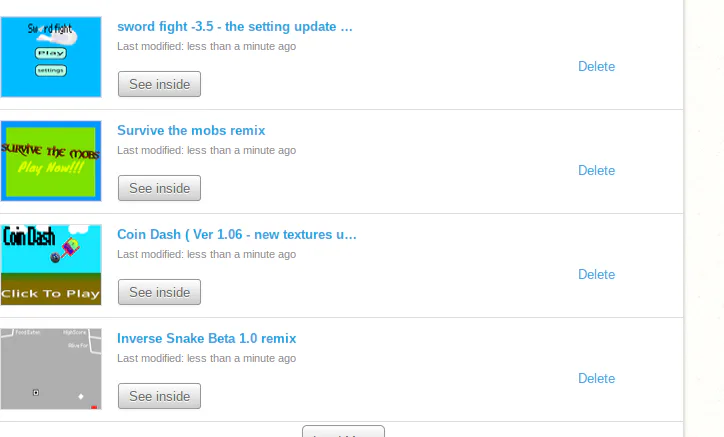The width and height of the screenshot is (724, 437).
Task: Select Inverse Snake's last modified timestamp
Action: pyautogui.click(x=206, y=358)
